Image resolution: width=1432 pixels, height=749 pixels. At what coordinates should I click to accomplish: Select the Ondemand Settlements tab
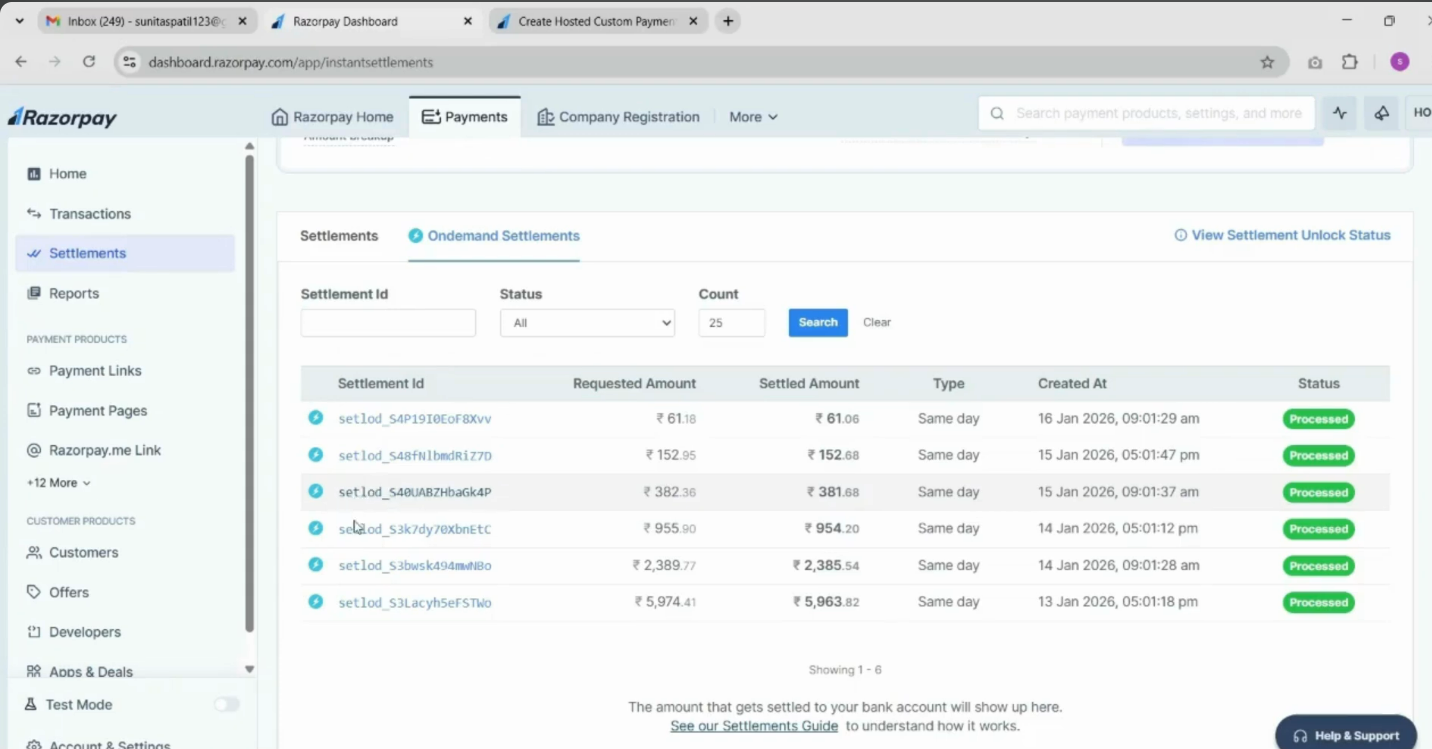(494, 236)
